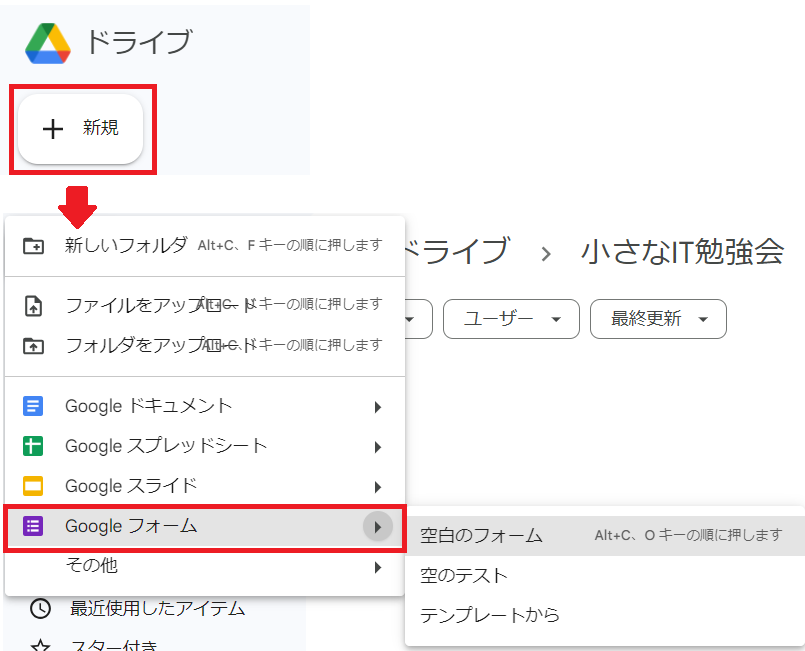The height and width of the screenshot is (651, 805).
Task: Choose 空のテスト in the submenu
Action: (x=464, y=576)
